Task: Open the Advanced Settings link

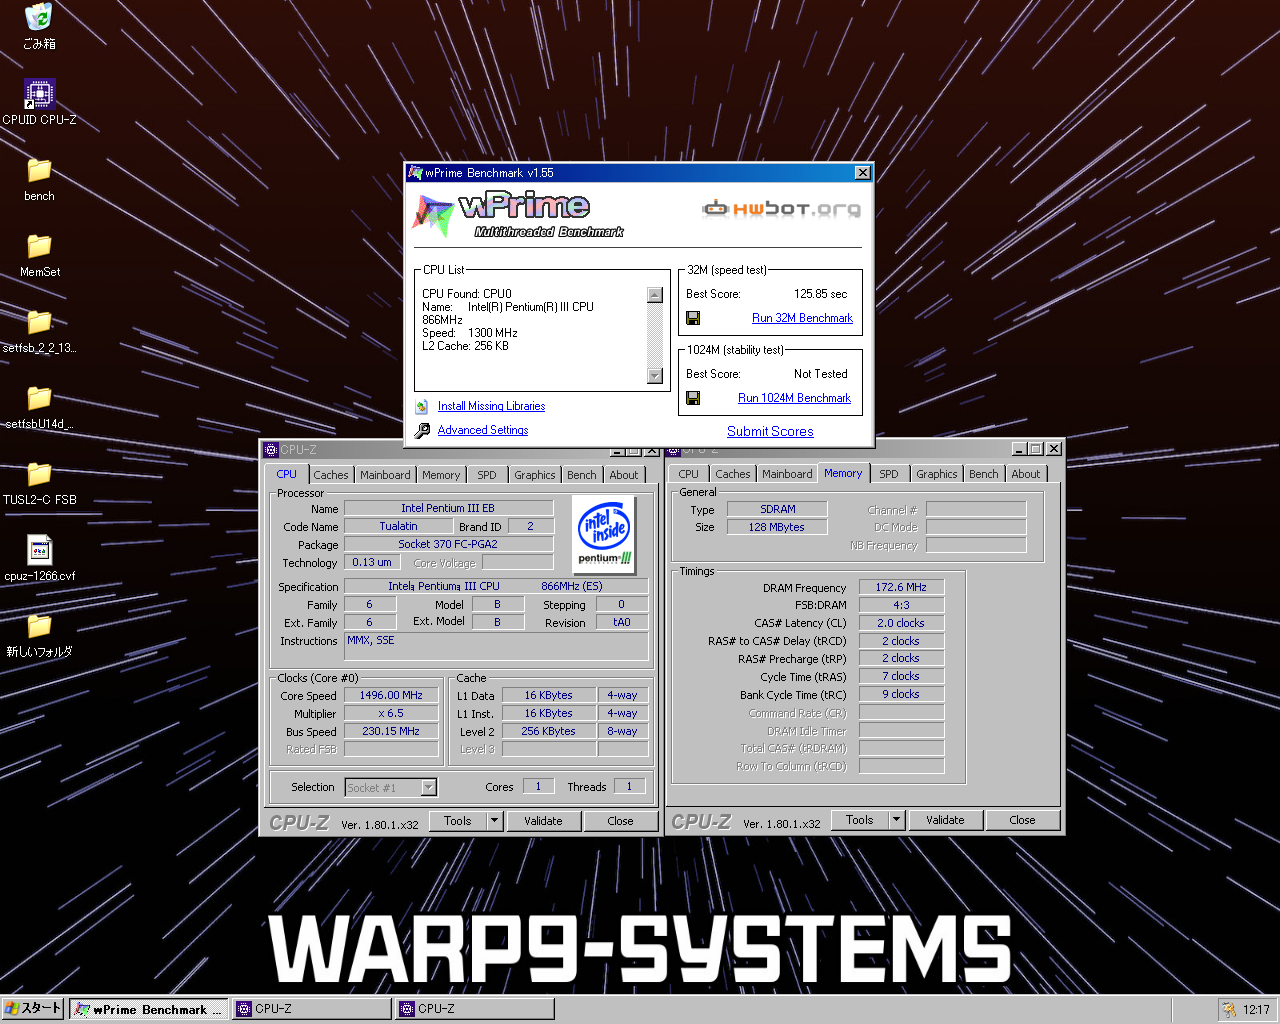Action: (483, 430)
